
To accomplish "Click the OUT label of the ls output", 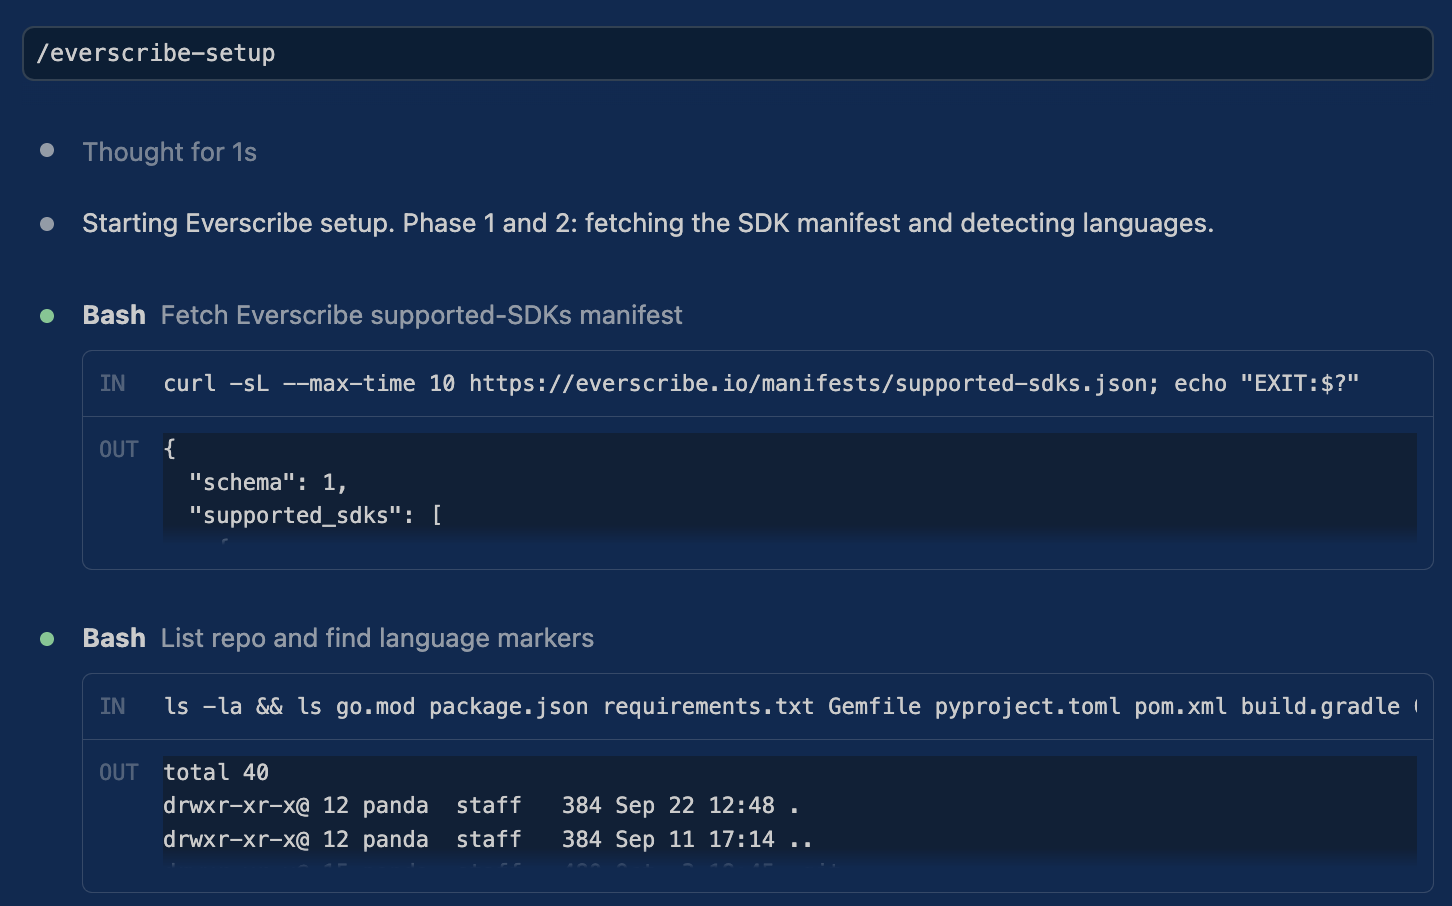I will point(118,773).
